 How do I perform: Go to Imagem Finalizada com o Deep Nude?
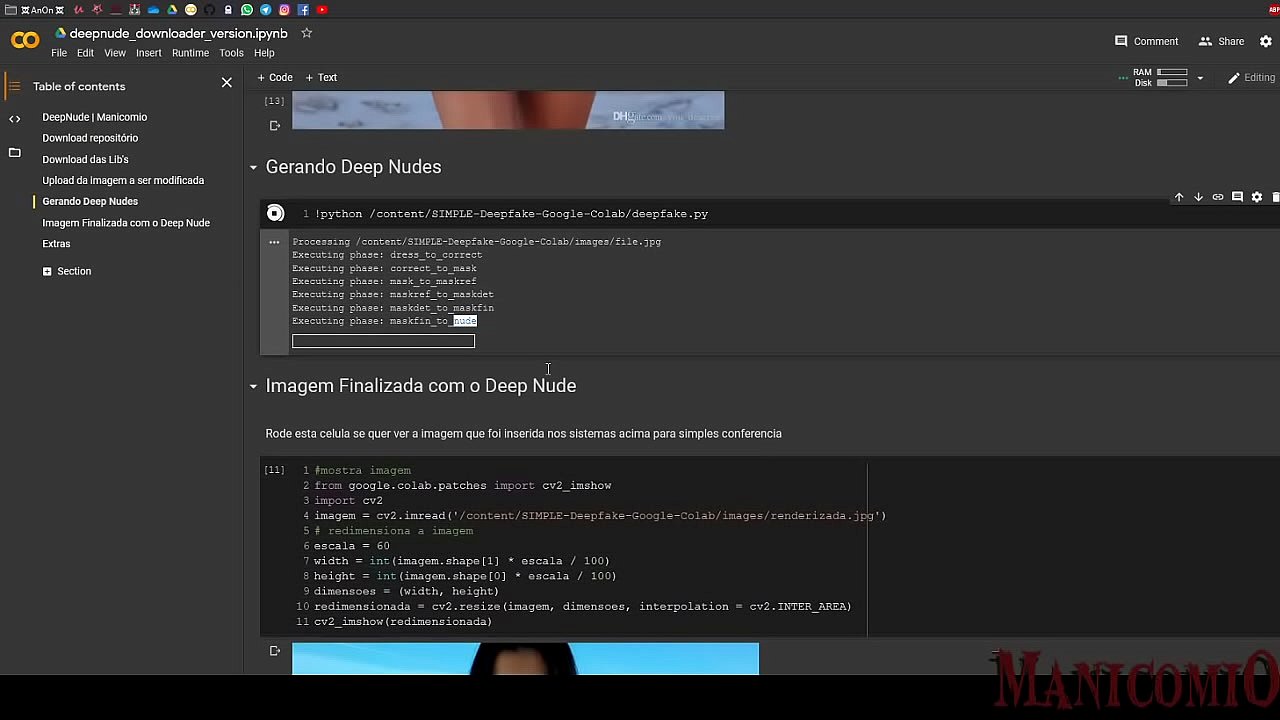tap(126, 222)
